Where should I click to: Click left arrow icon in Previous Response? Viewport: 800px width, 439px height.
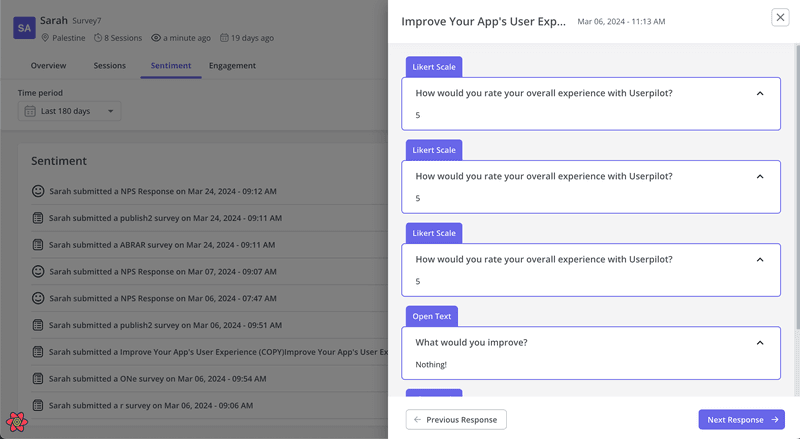tap(417, 420)
